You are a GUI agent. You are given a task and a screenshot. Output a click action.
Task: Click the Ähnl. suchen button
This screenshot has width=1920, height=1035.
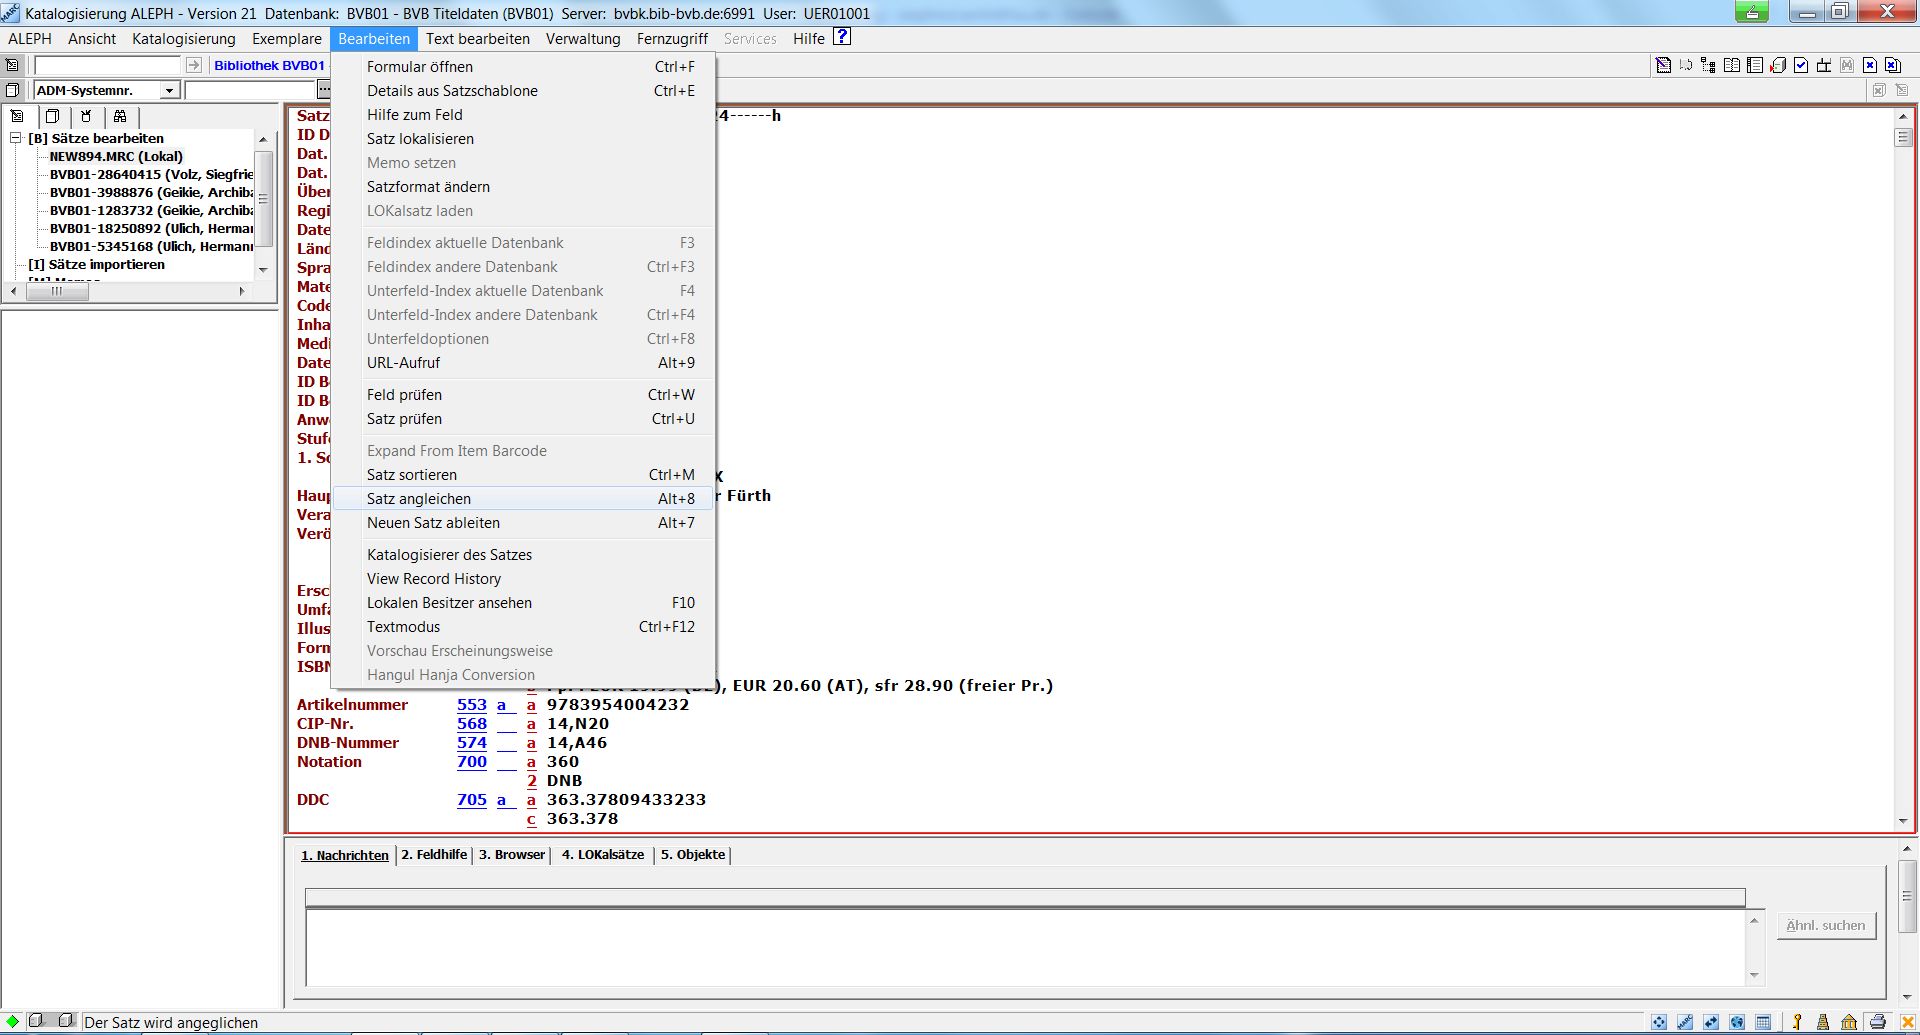(x=1825, y=925)
